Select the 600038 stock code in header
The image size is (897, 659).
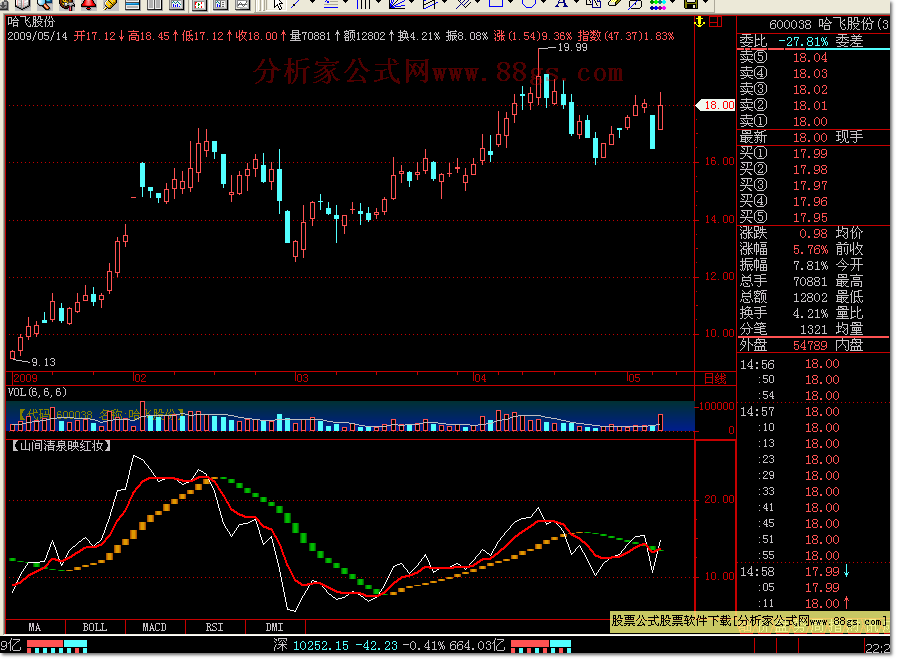[x=790, y=25]
